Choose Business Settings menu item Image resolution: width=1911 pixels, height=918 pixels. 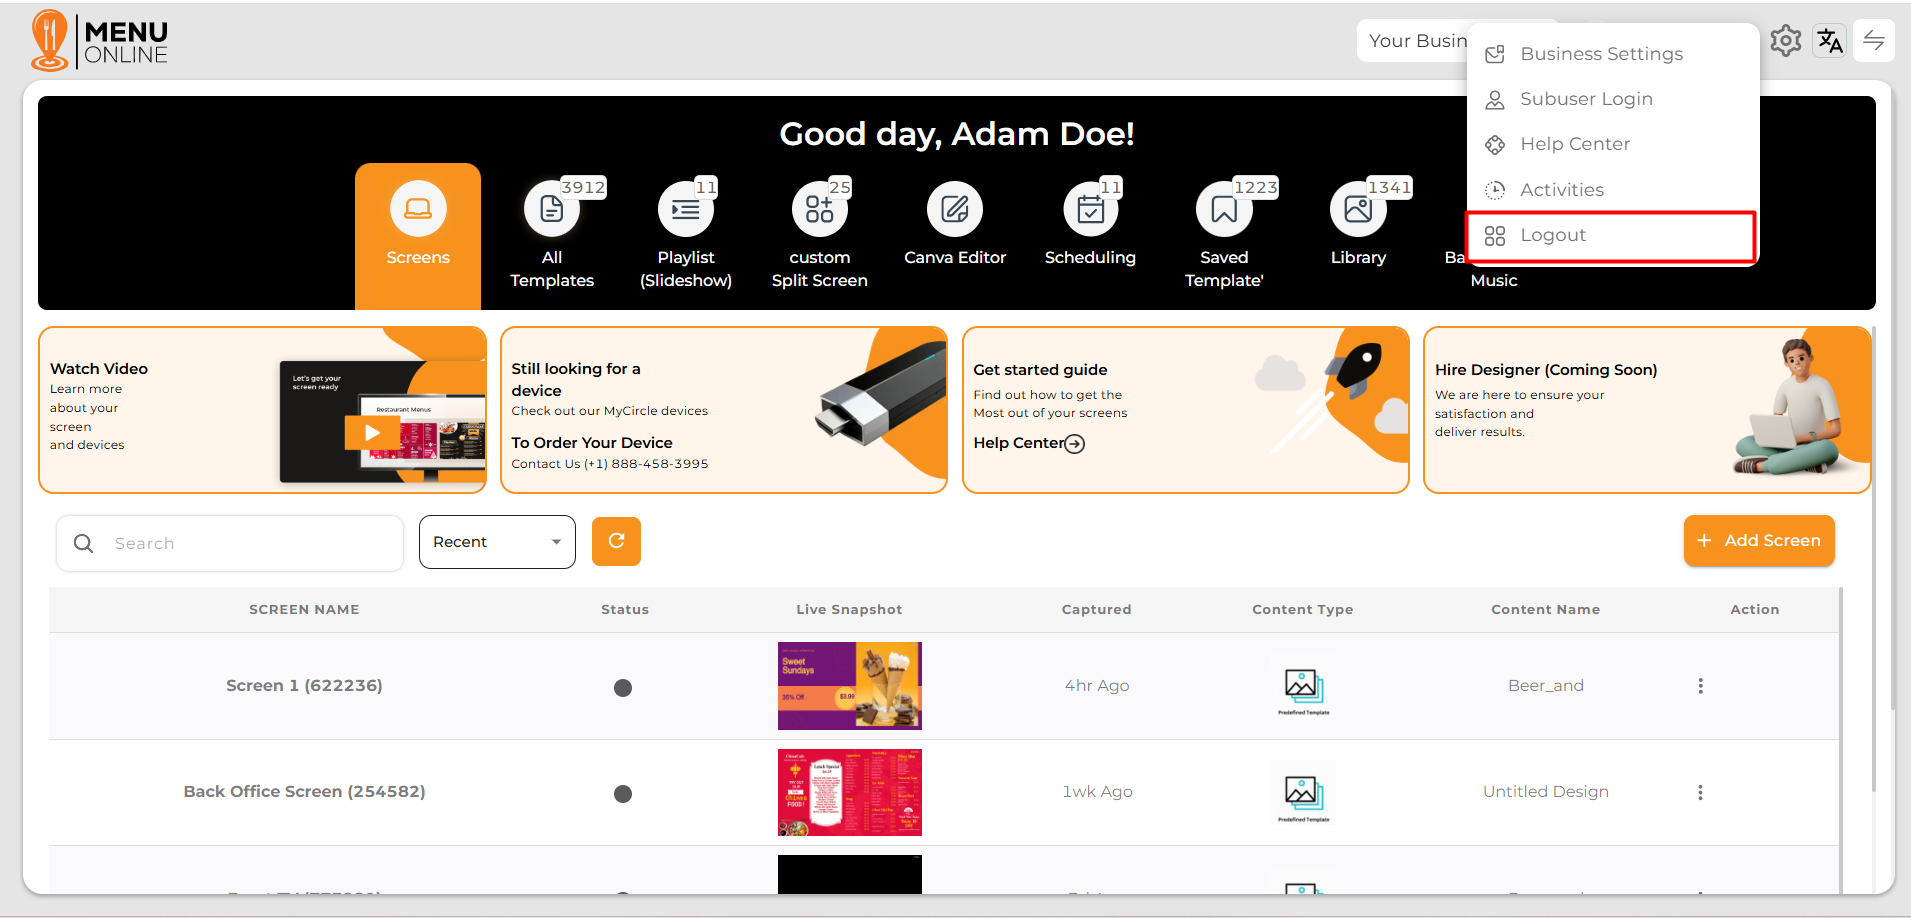[1601, 54]
